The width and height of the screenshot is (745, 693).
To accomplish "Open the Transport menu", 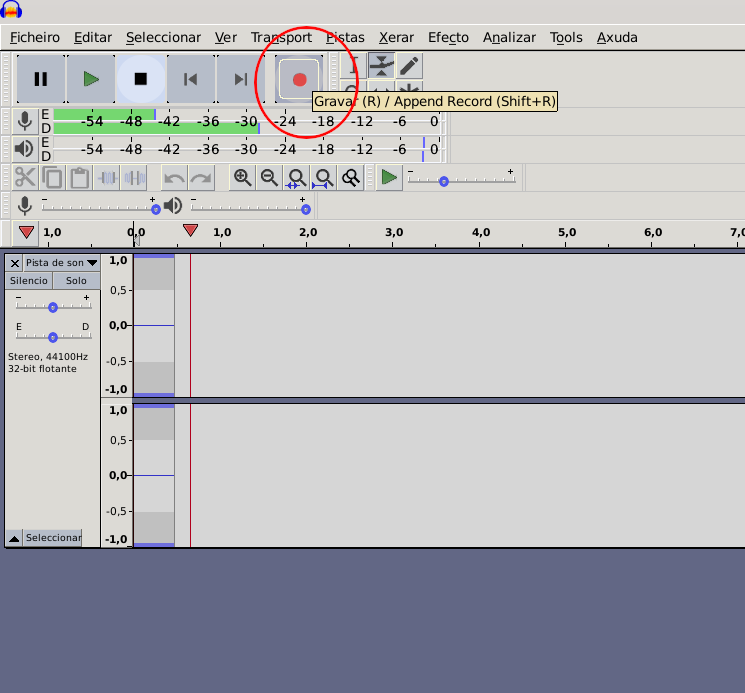I will pyautogui.click(x=281, y=38).
